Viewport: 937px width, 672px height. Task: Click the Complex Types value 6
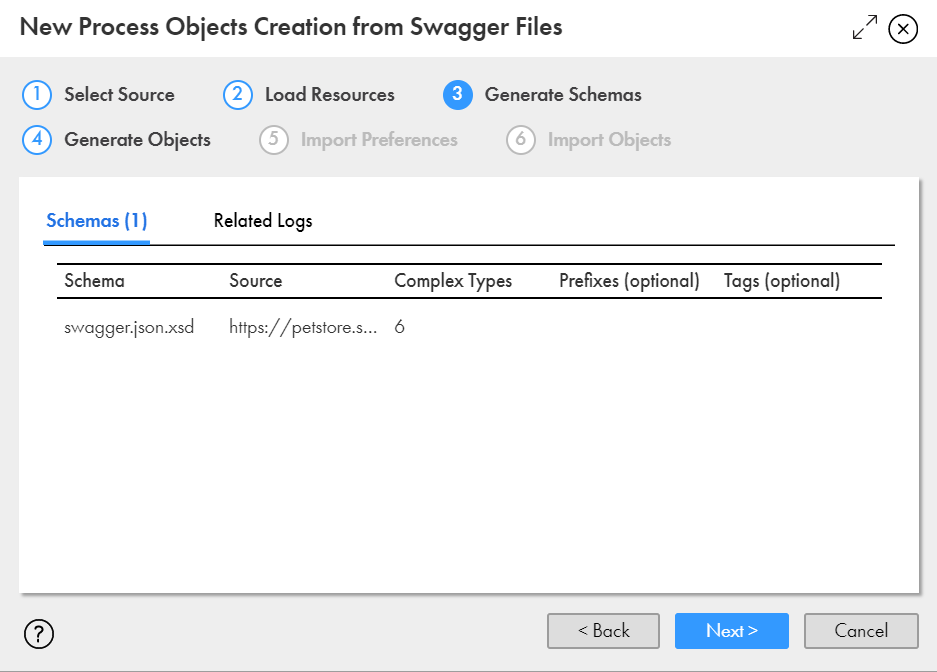[400, 327]
